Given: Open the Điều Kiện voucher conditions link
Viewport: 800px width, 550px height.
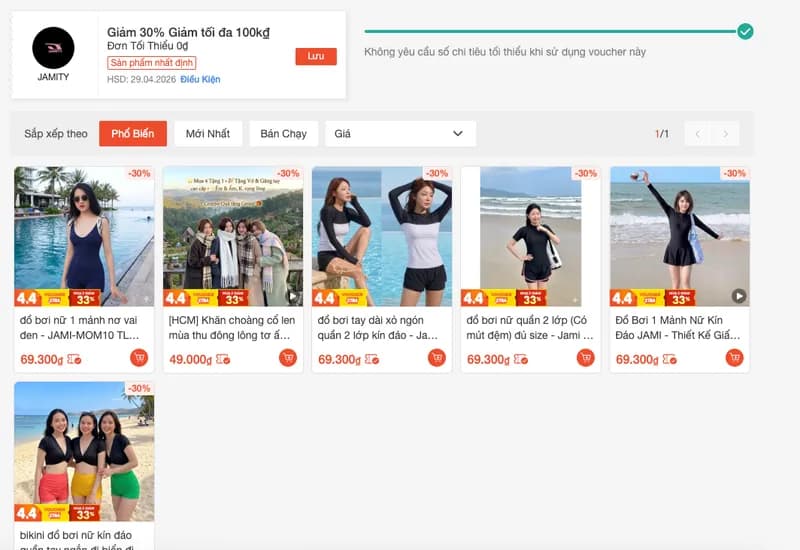Looking at the screenshot, I should 200,79.
